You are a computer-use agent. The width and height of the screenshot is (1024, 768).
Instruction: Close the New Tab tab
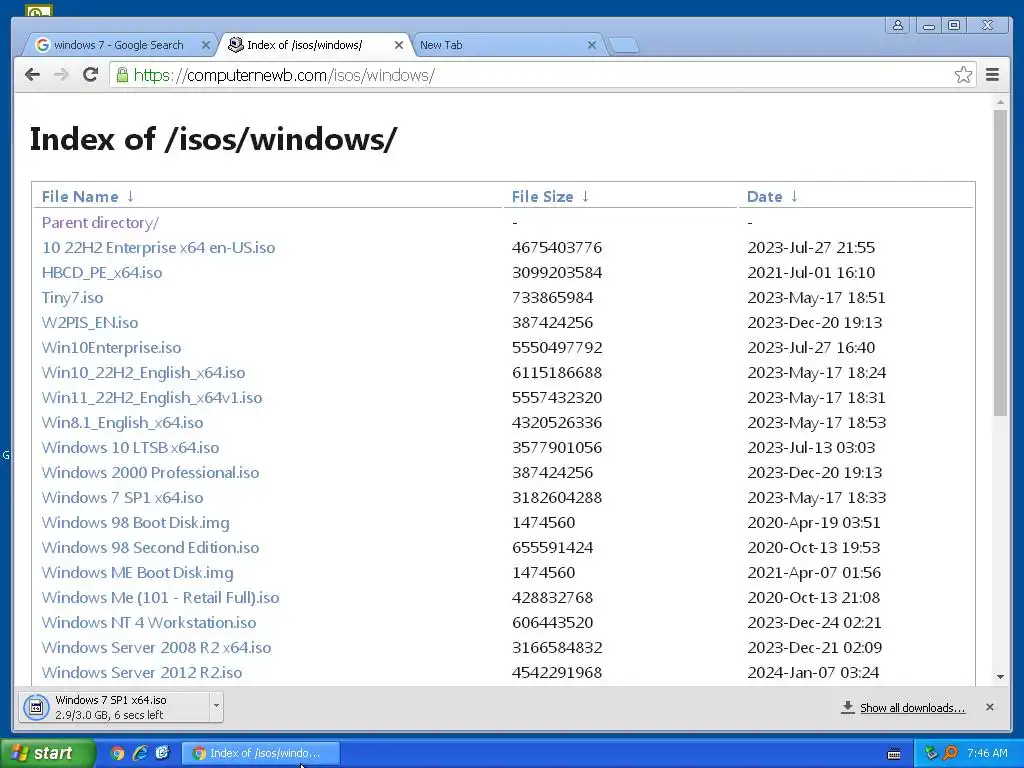pyautogui.click(x=592, y=45)
